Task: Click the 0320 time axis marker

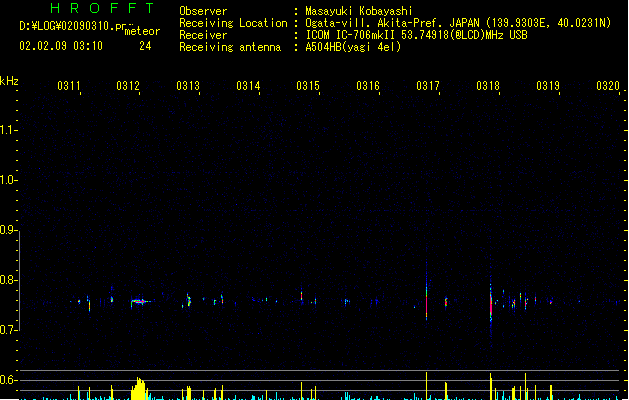Action: (x=608, y=86)
